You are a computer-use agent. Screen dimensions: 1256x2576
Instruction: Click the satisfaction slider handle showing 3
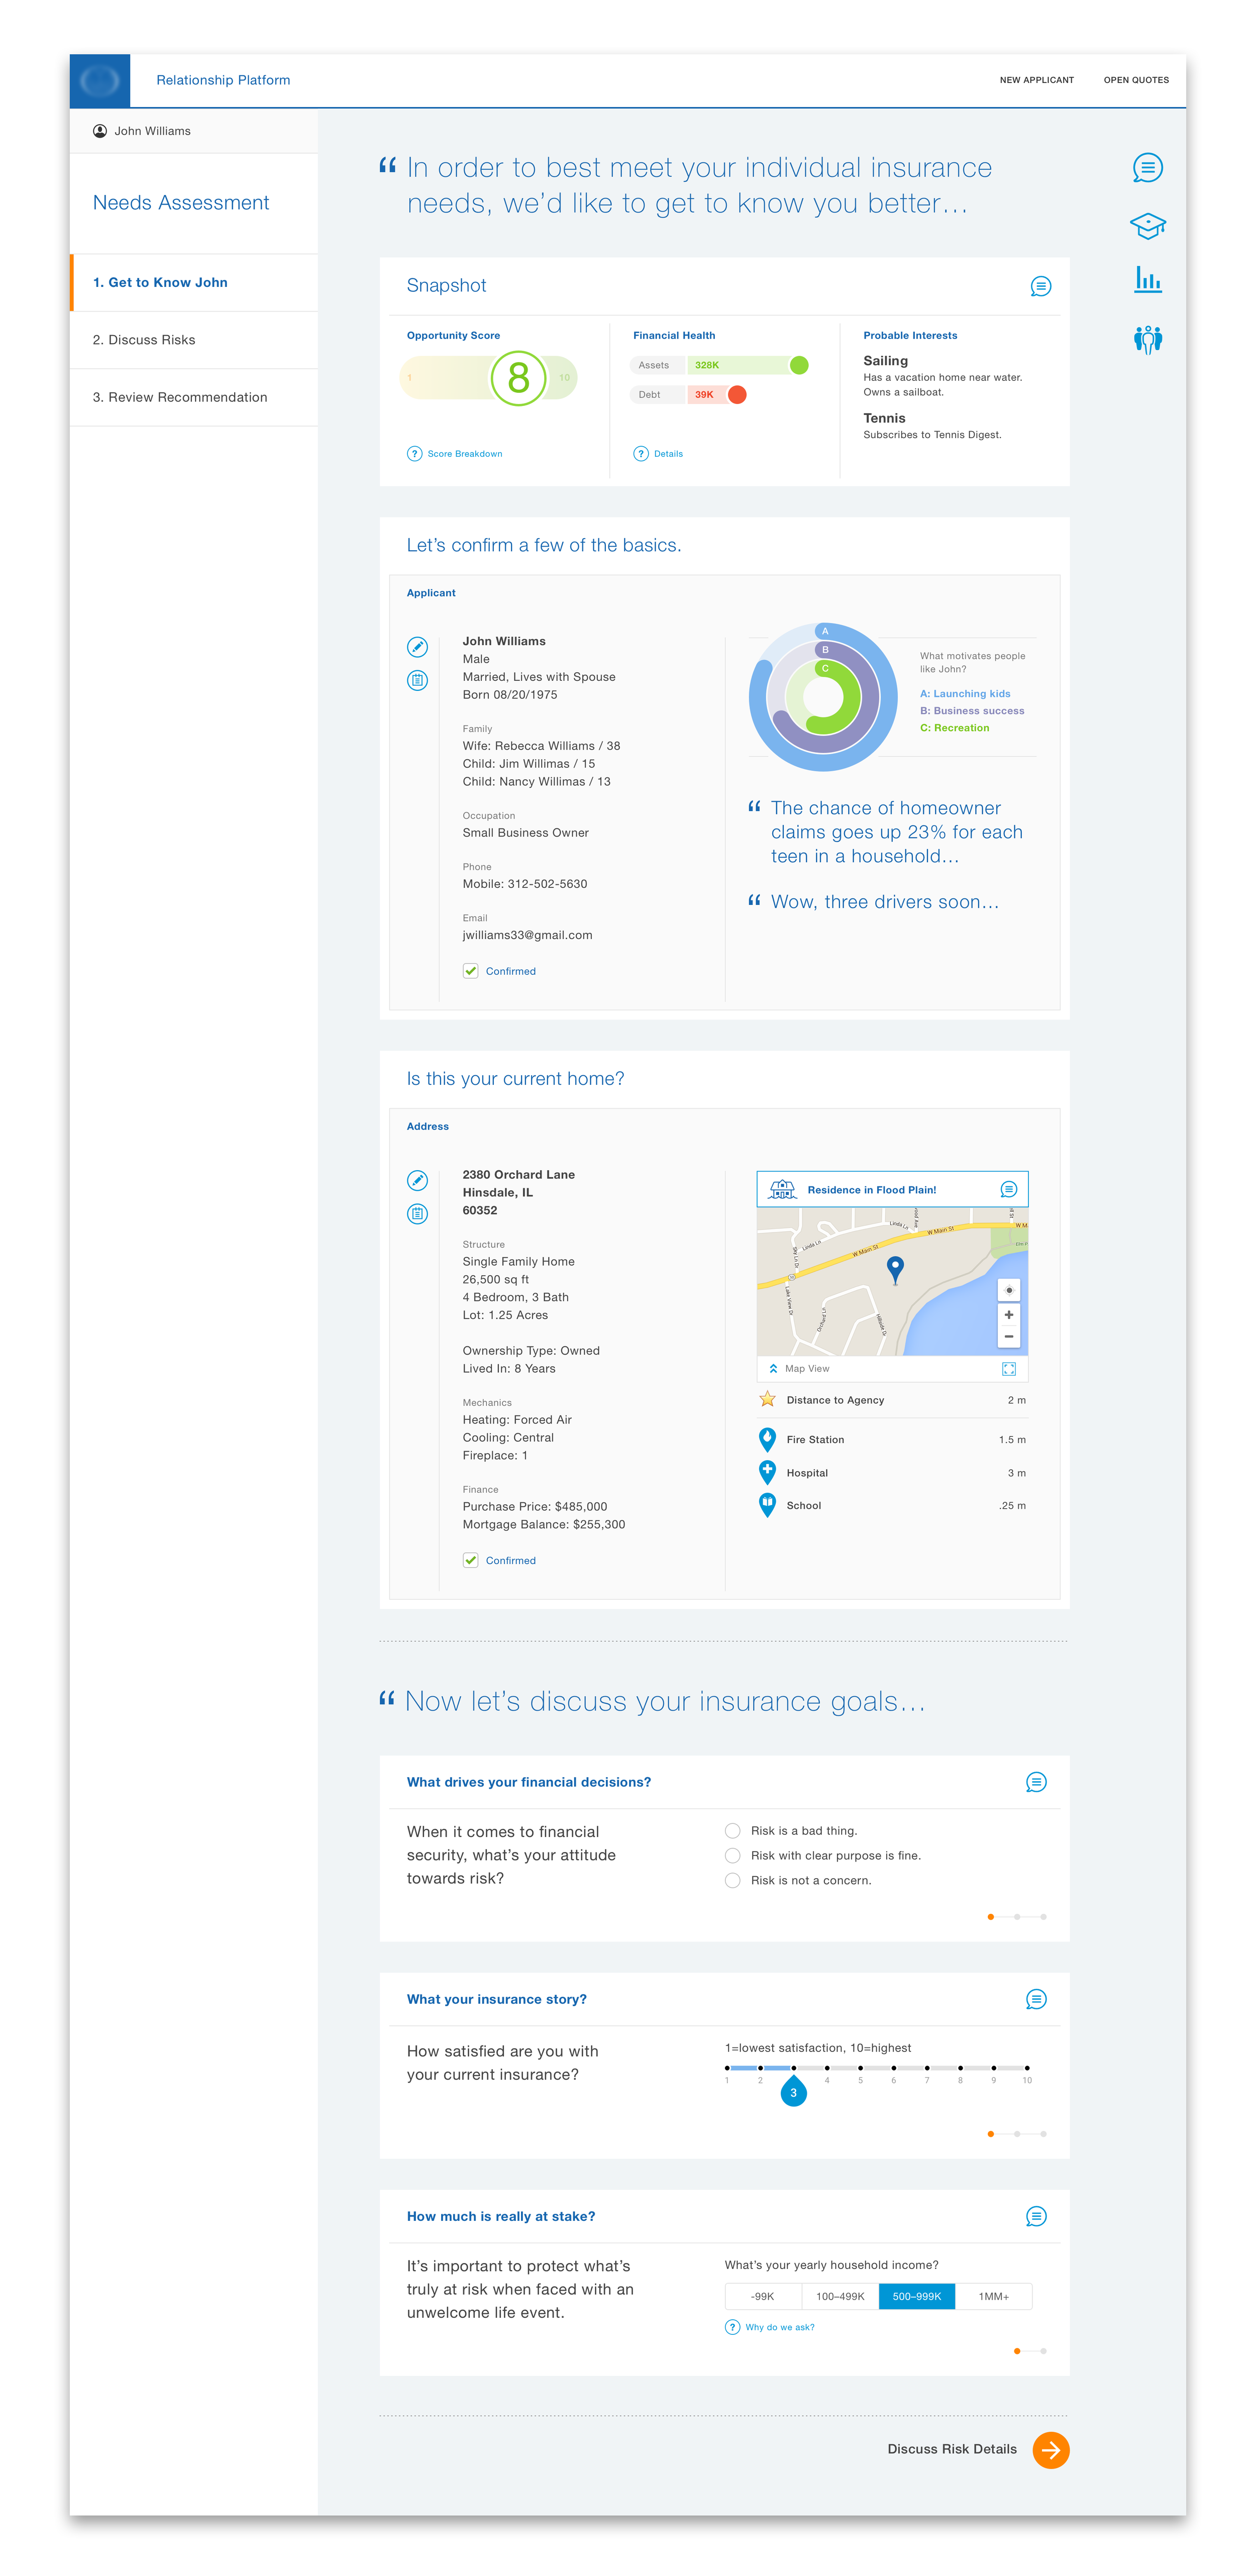click(x=793, y=2091)
